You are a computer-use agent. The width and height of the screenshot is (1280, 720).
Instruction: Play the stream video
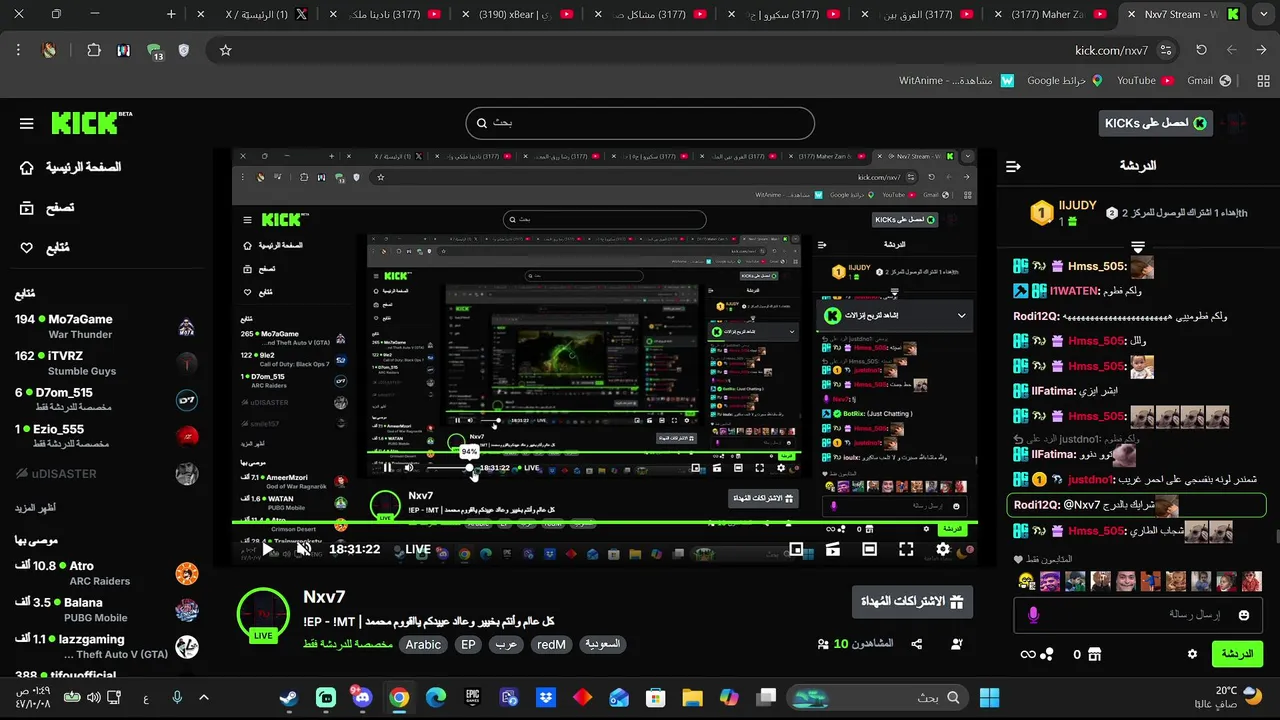tap(267, 549)
